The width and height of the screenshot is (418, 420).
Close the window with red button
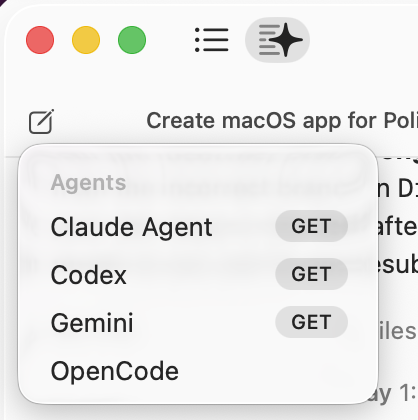pos(40,40)
